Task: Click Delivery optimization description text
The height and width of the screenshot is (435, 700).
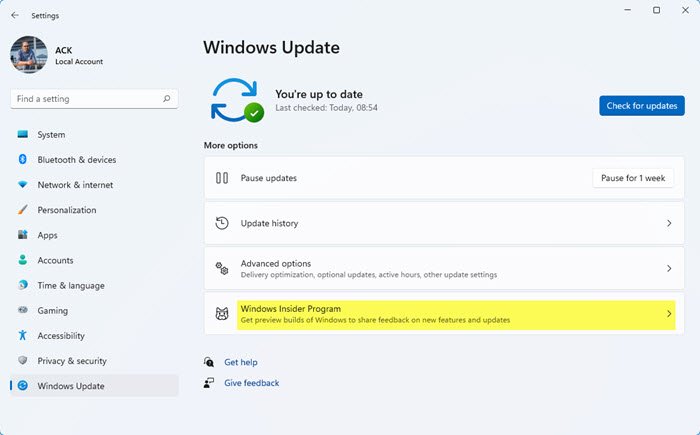Action: (x=369, y=275)
